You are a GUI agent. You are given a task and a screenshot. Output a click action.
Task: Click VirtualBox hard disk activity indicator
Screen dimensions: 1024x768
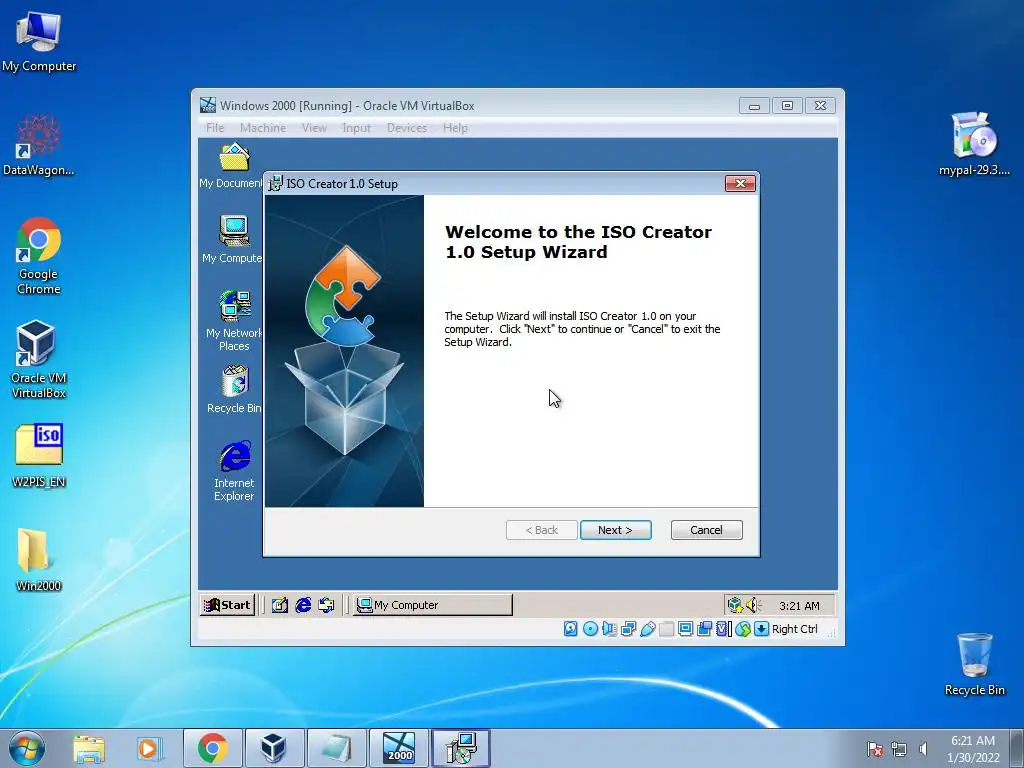click(570, 629)
